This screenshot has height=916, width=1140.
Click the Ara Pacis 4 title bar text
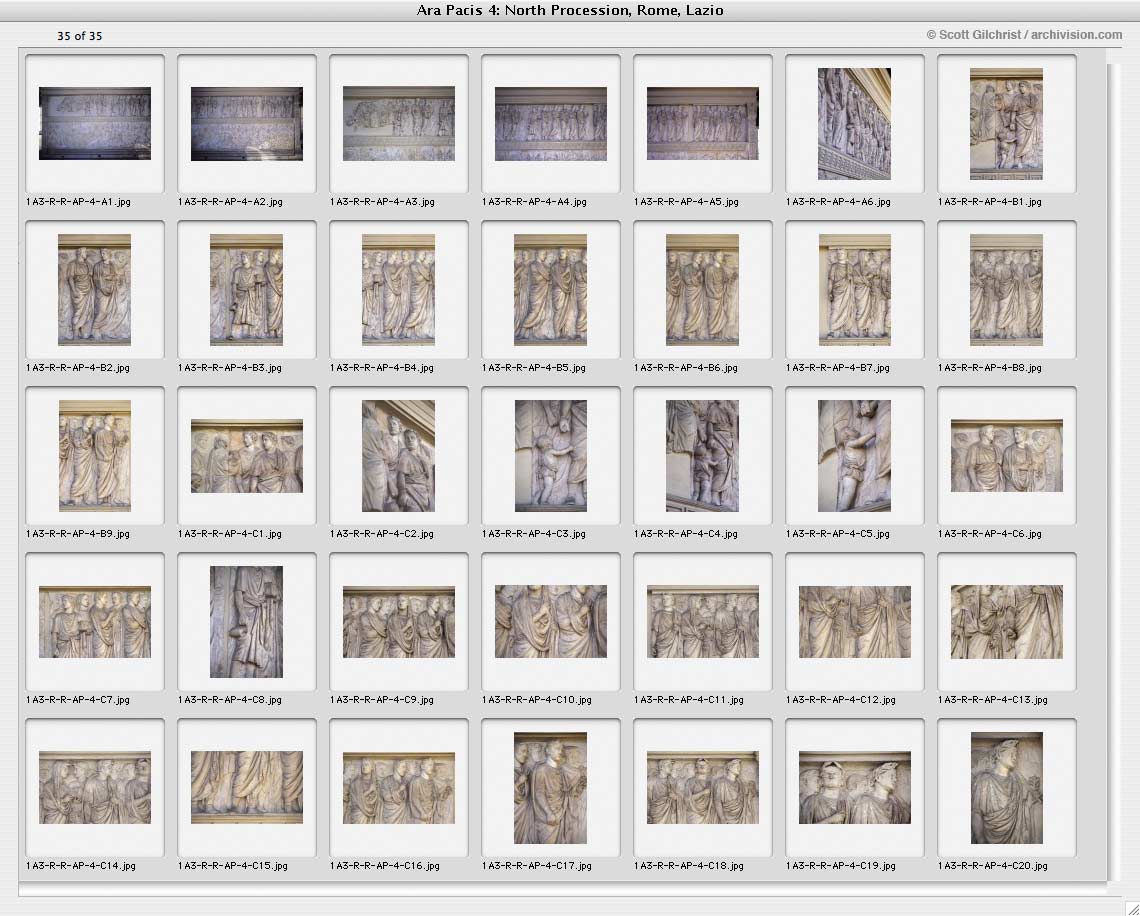pyautogui.click(x=570, y=10)
